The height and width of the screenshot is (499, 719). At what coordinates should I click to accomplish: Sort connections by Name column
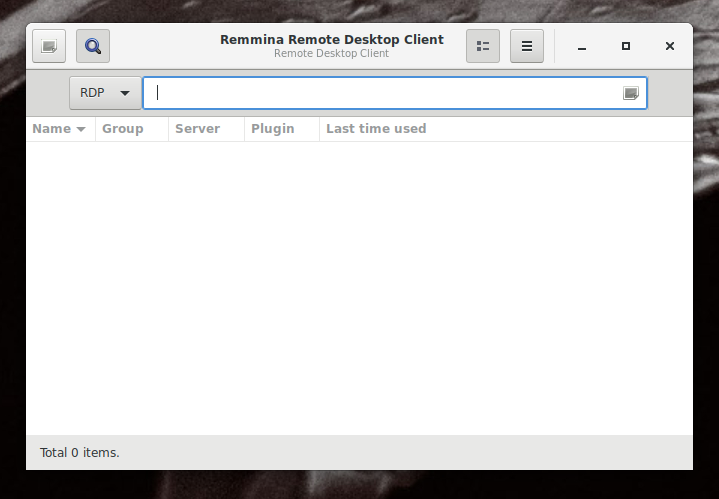[61, 129]
